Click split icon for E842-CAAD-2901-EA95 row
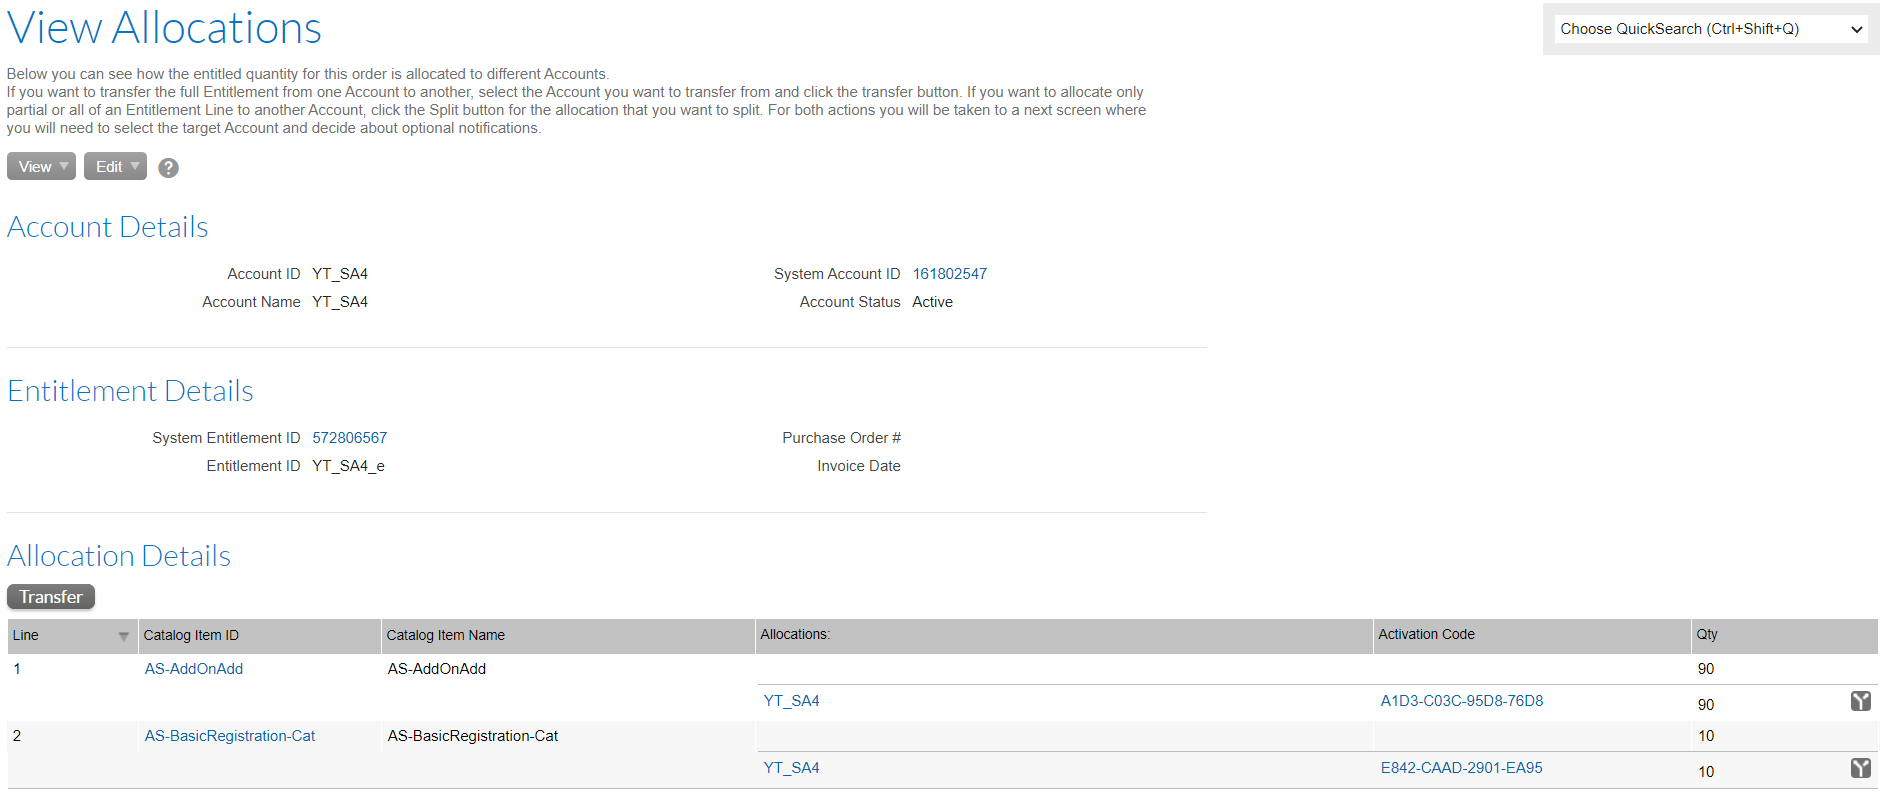This screenshot has width=1882, height=794. (x=1860, y=768)
